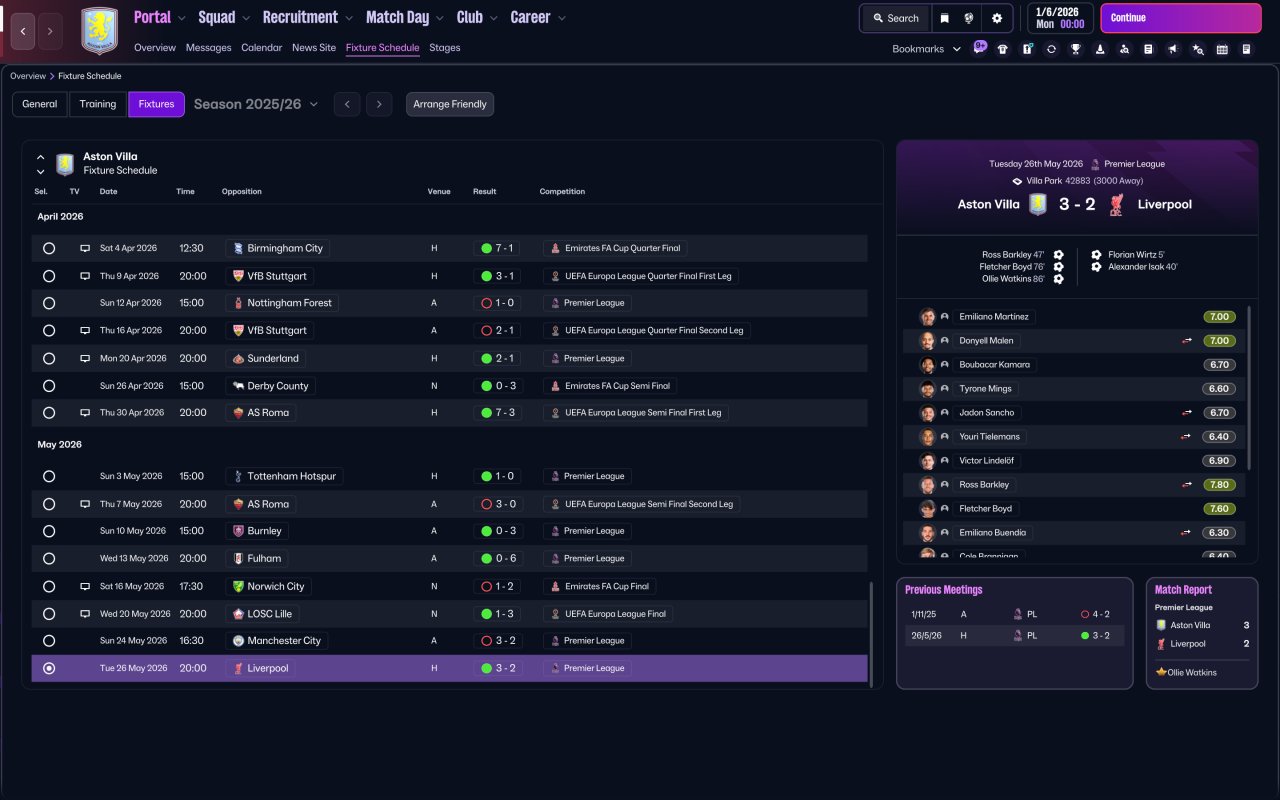Open the Stages tab
The height and width of the screenshot is (800, 1280).
point(445,48)
